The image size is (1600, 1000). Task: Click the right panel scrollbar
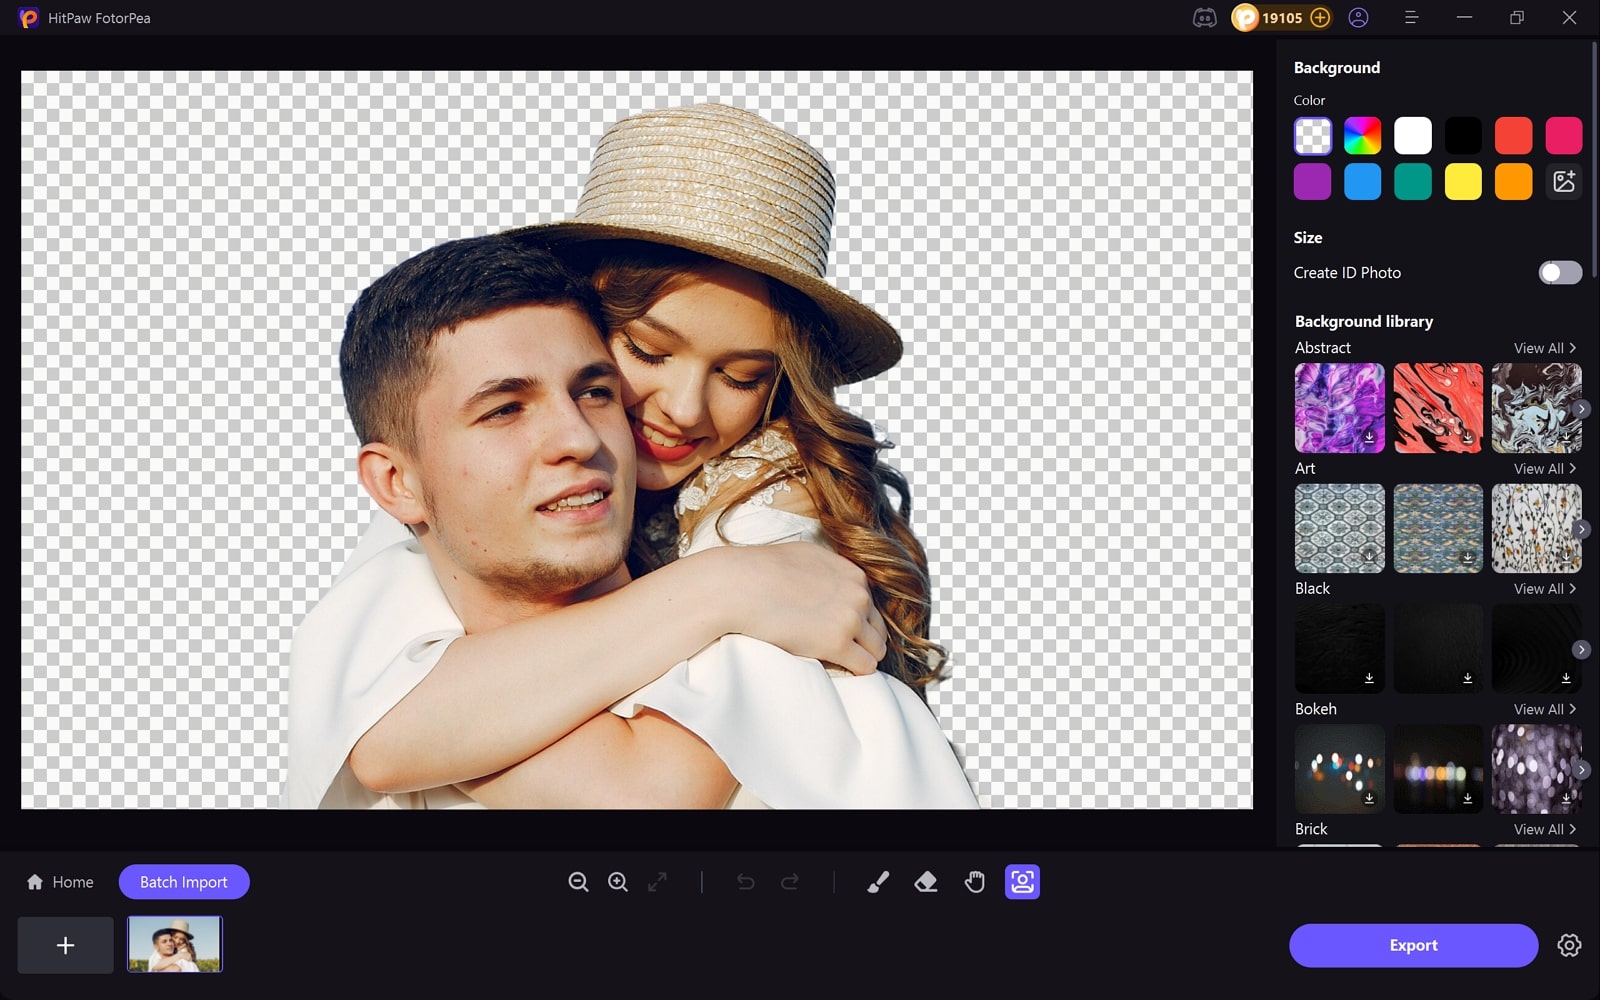pyautogui.click(x=1594, y=160)
